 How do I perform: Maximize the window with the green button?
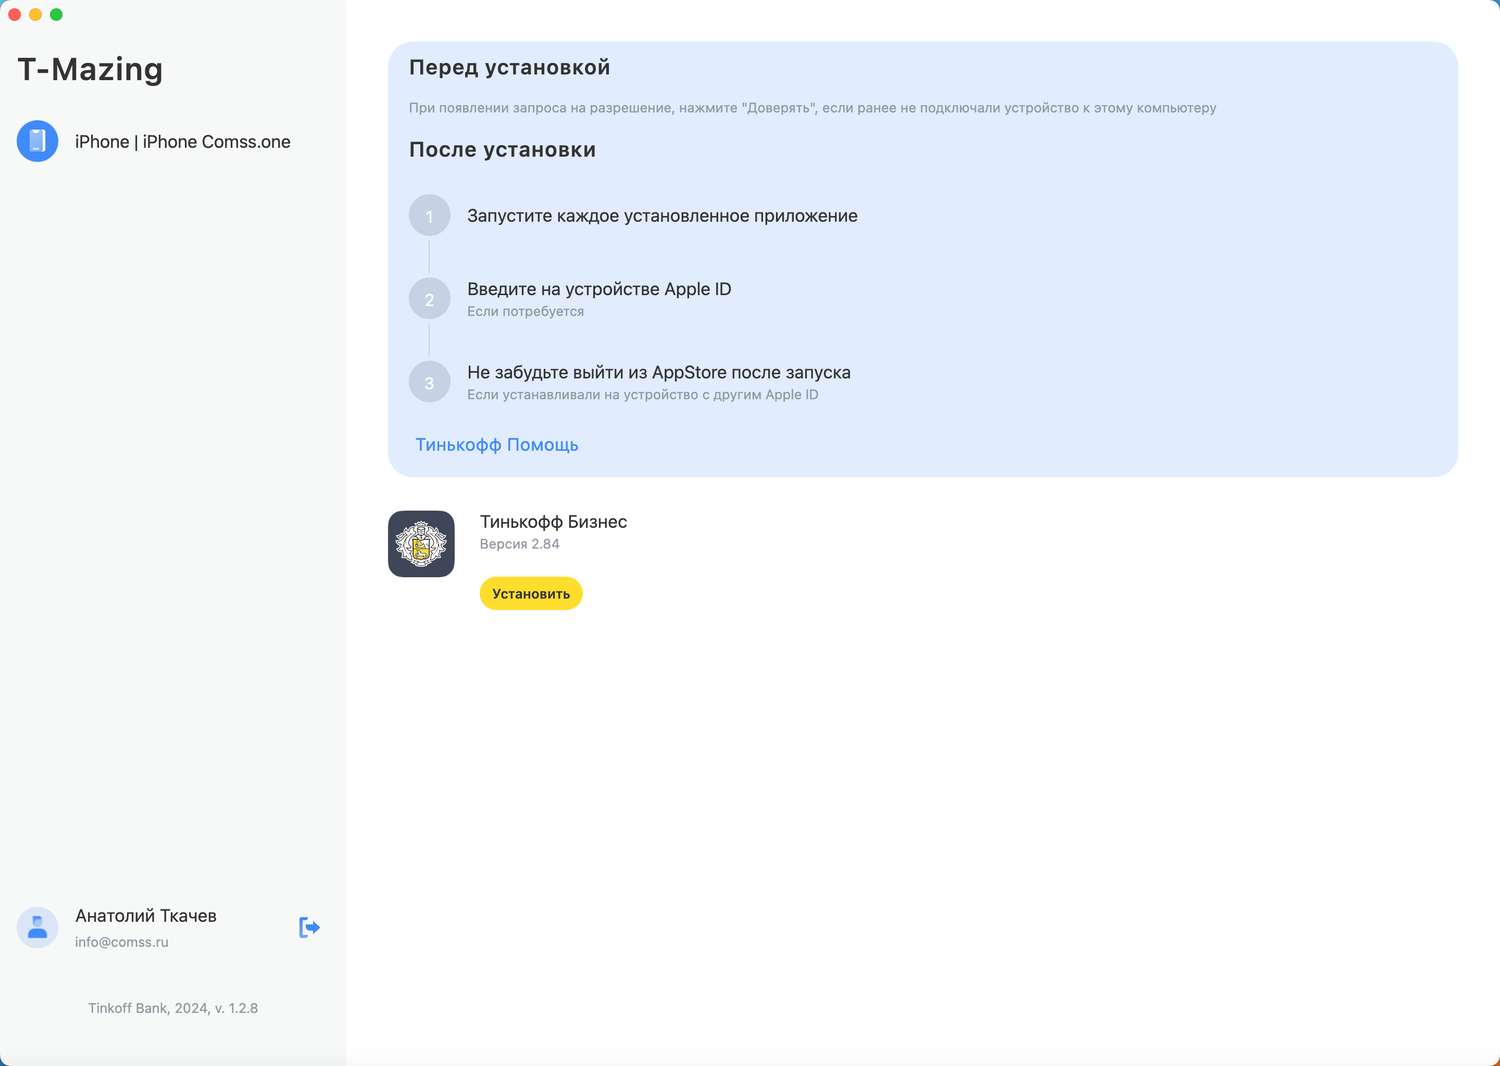point(56,14)
